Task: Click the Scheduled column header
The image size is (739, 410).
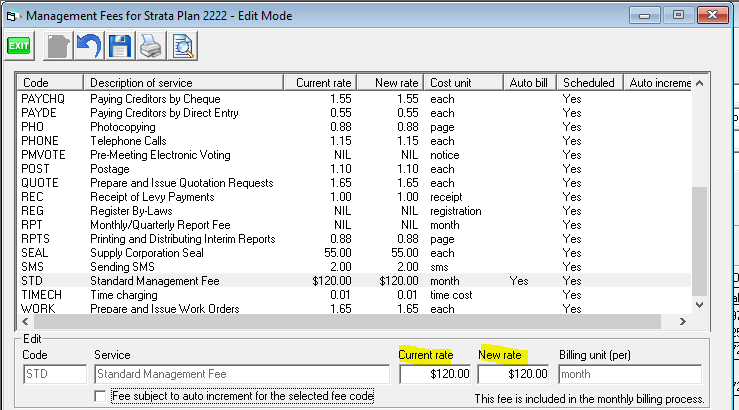Action: click(x=590, y=82)
